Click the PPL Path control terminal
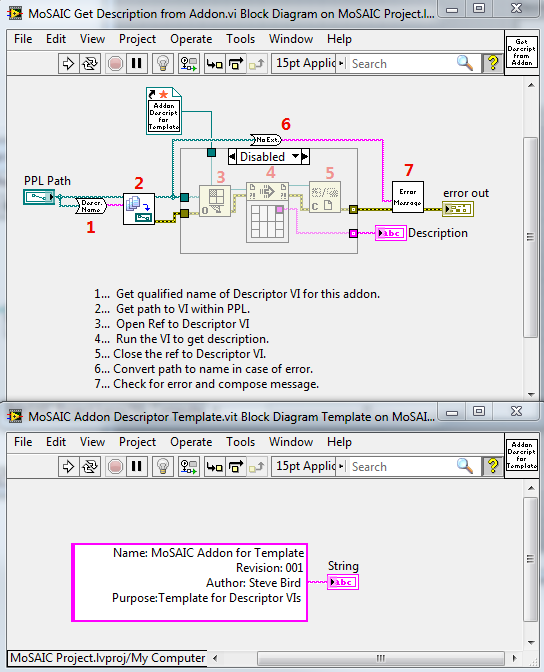Screen dimensions: 544x672 click(39, 197)
